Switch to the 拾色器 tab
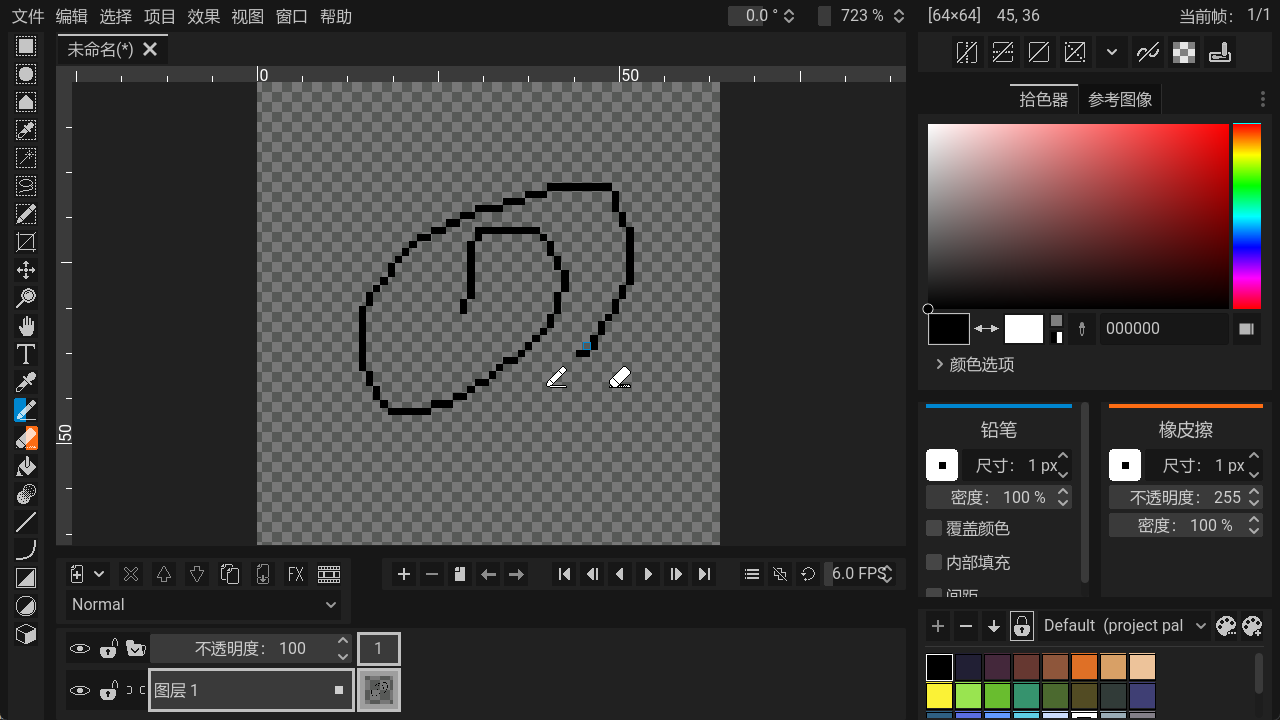The image size is (1280, 720). (x=1044, y=99)
